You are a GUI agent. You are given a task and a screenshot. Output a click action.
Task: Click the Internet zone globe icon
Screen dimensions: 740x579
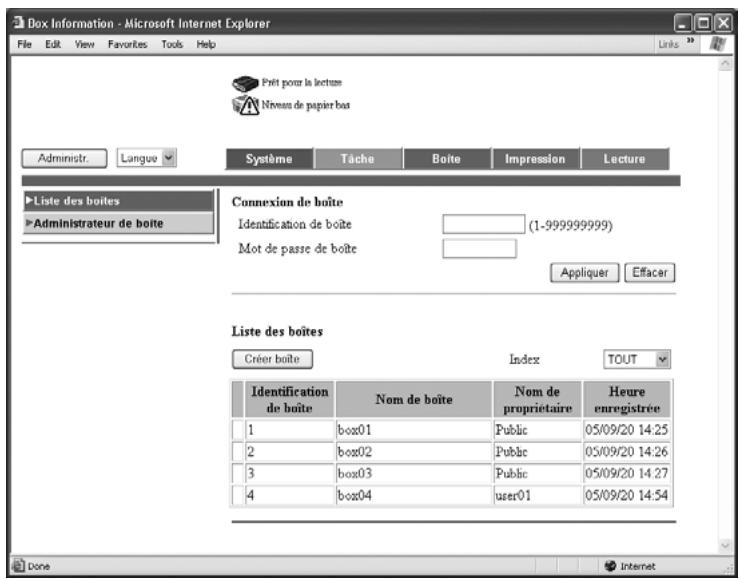point(610,565)
